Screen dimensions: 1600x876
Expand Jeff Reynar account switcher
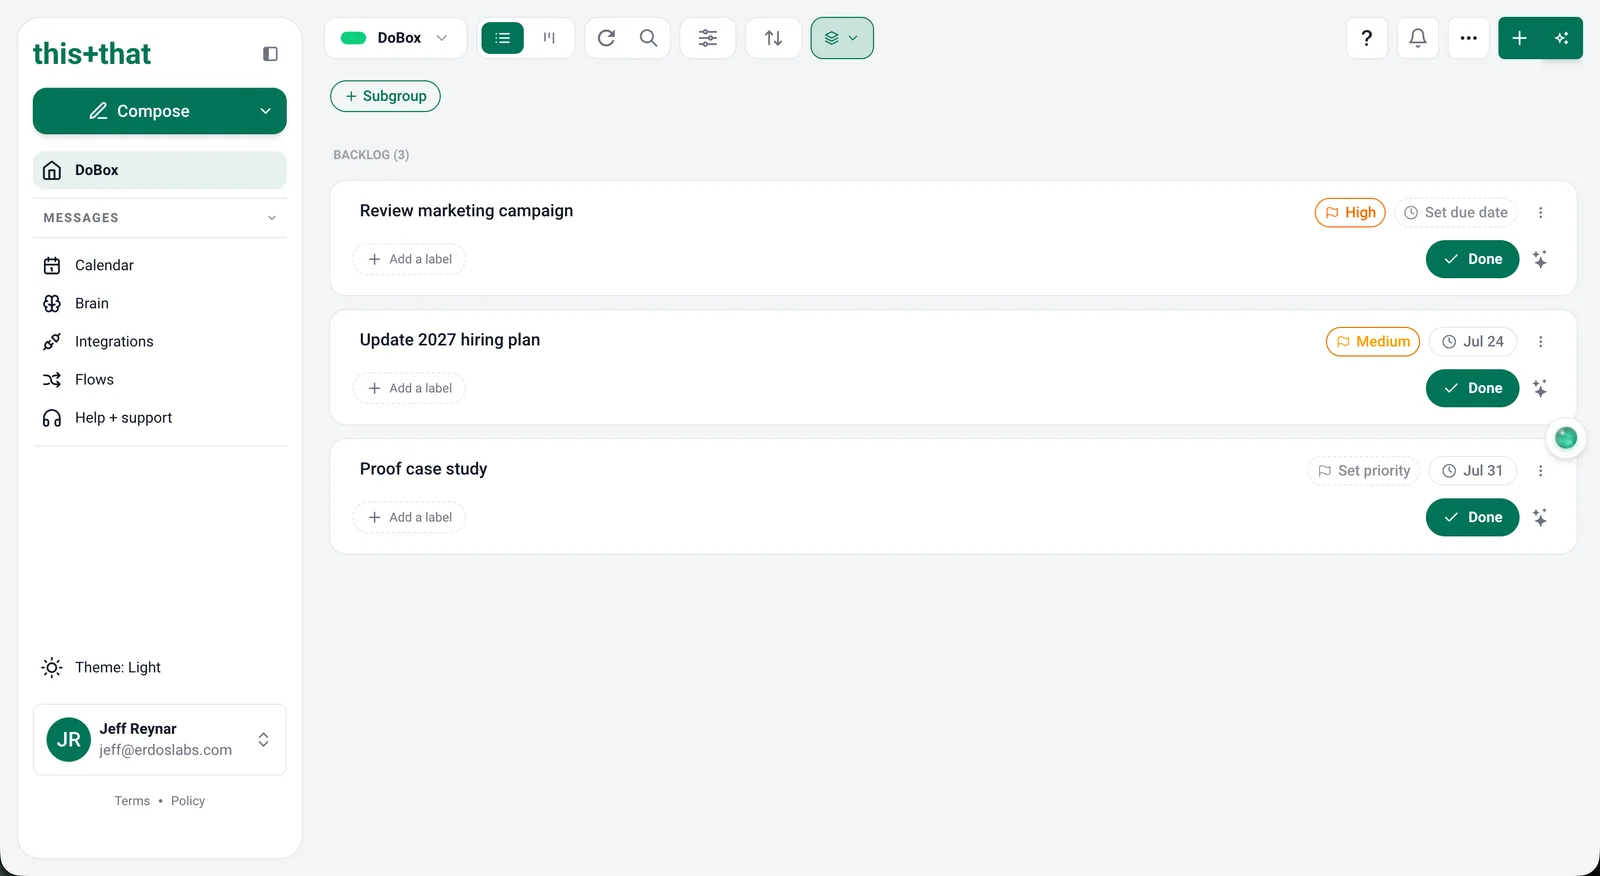[x=263, y=740]
